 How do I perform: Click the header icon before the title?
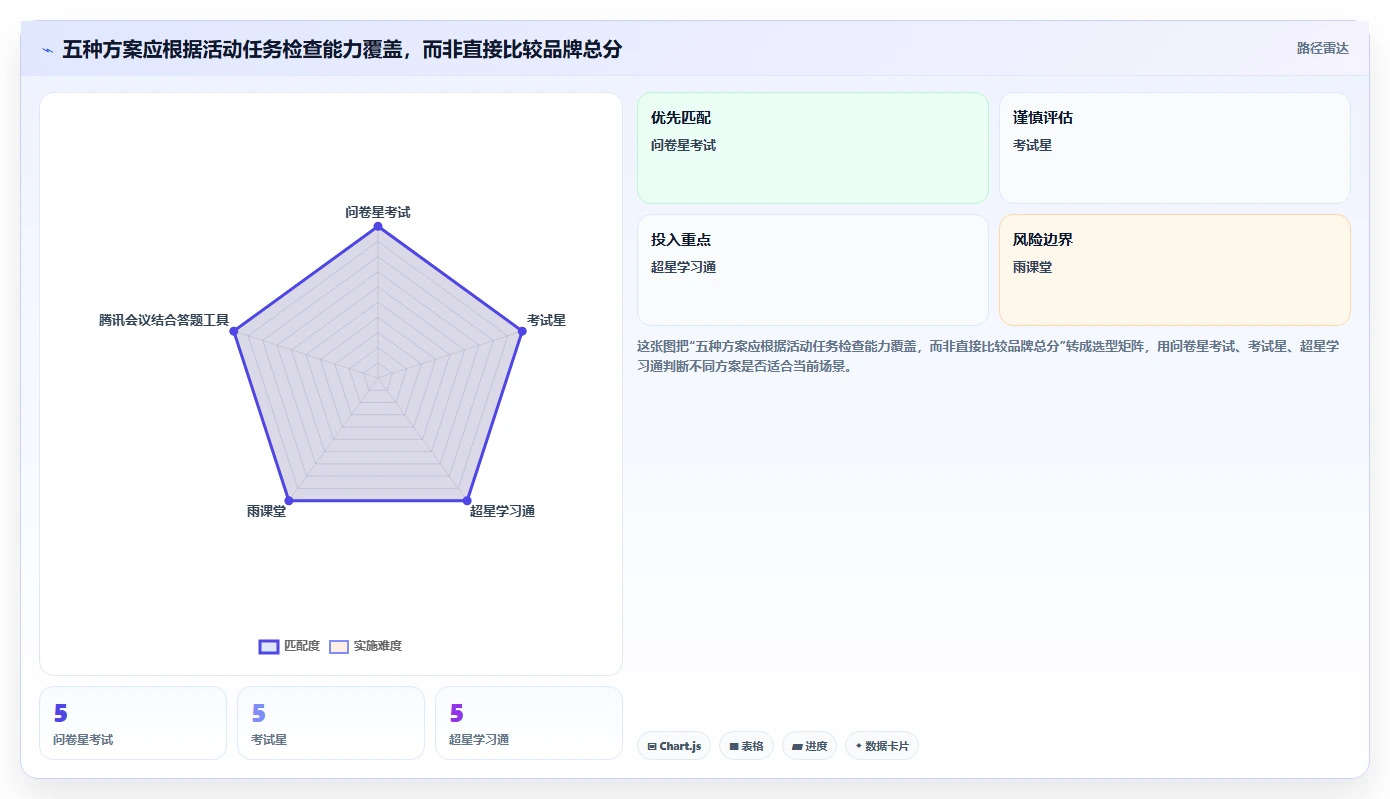point(47,49)
